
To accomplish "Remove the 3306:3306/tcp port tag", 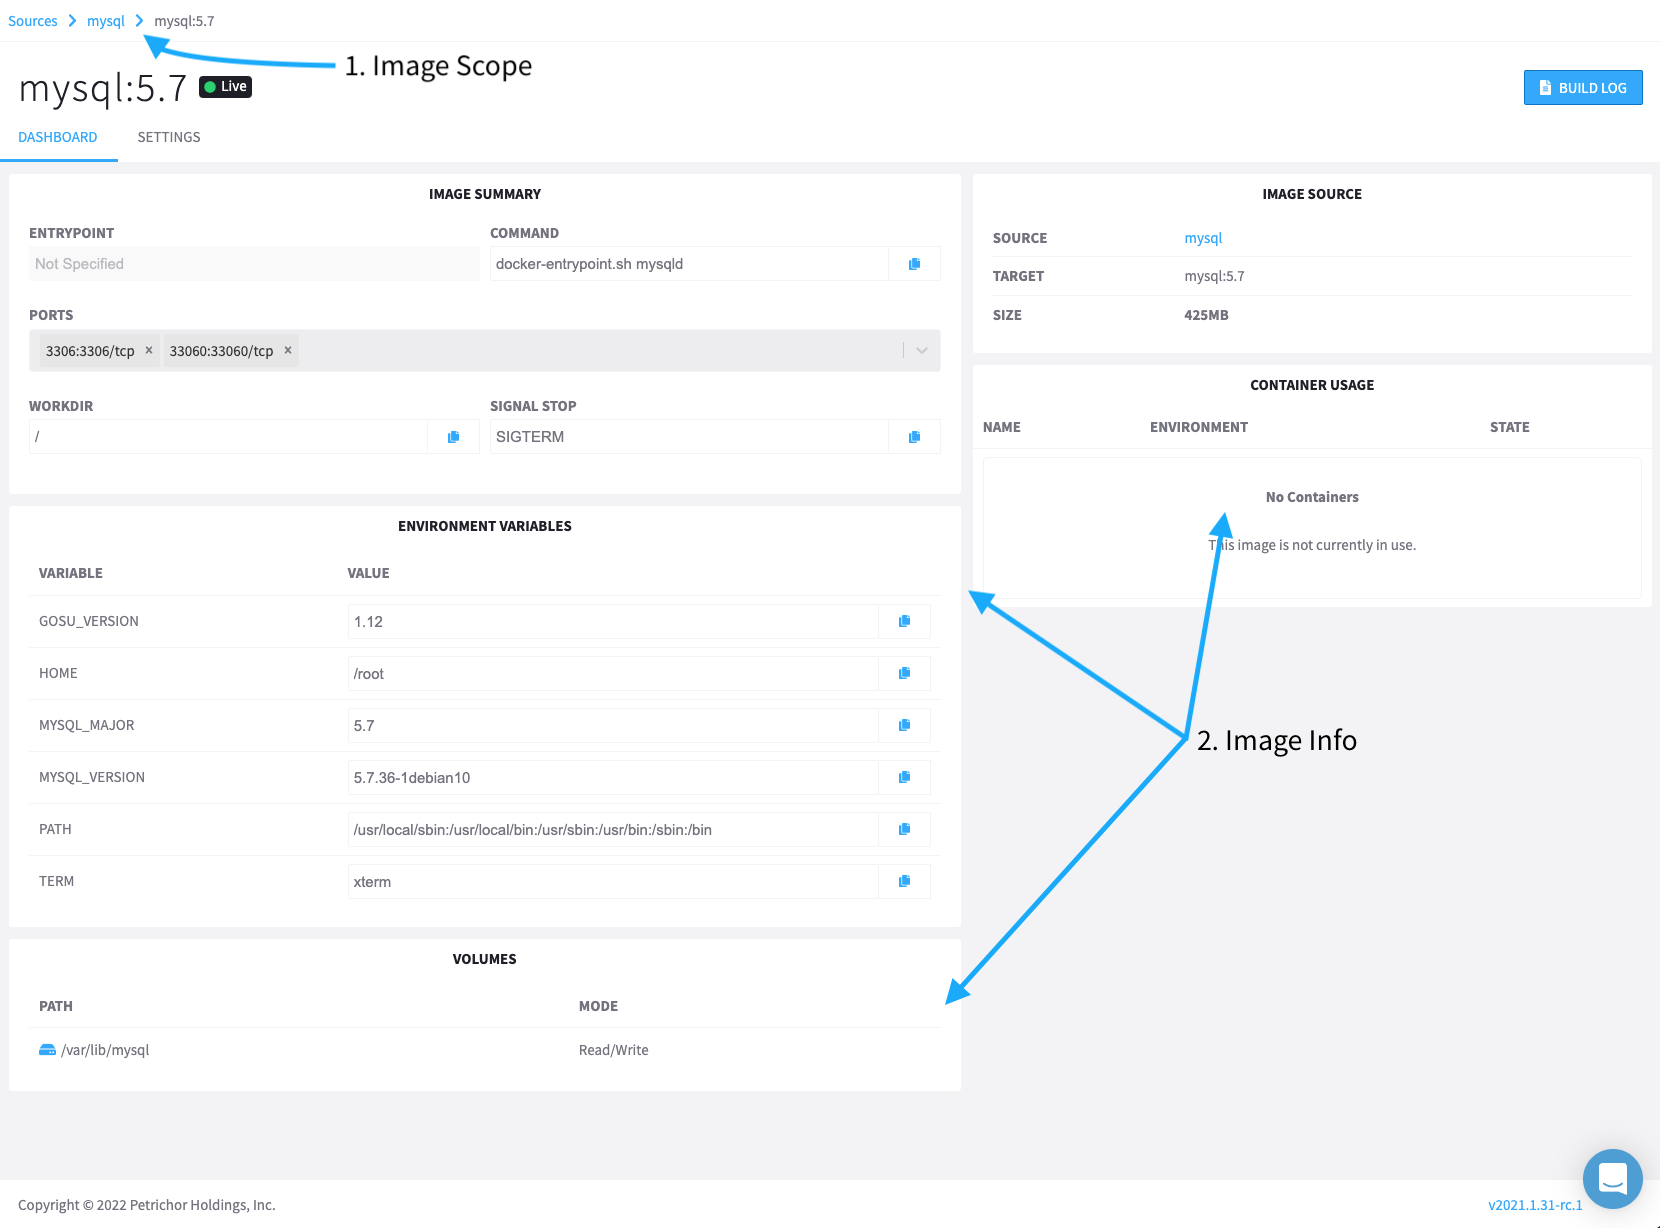I will pyautogui.click(x=149, y=350).
